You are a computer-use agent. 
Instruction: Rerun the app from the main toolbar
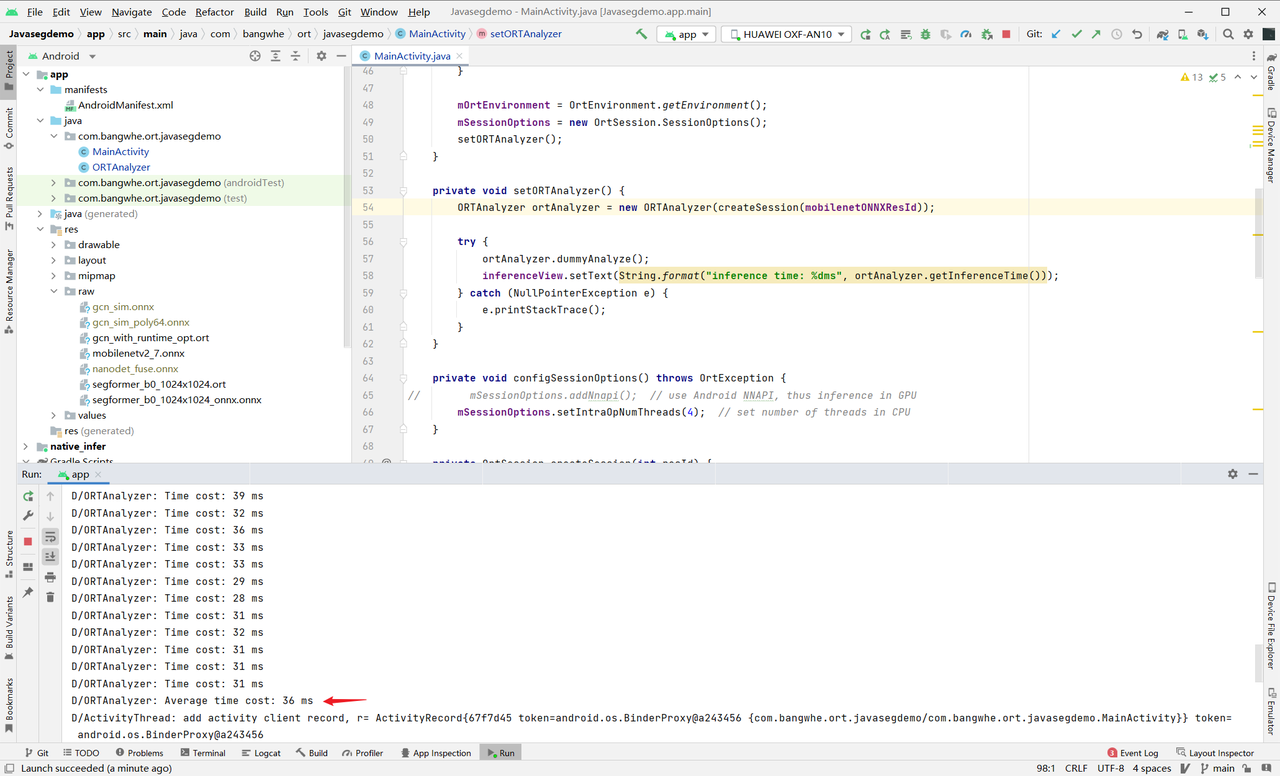coord(865,34)
